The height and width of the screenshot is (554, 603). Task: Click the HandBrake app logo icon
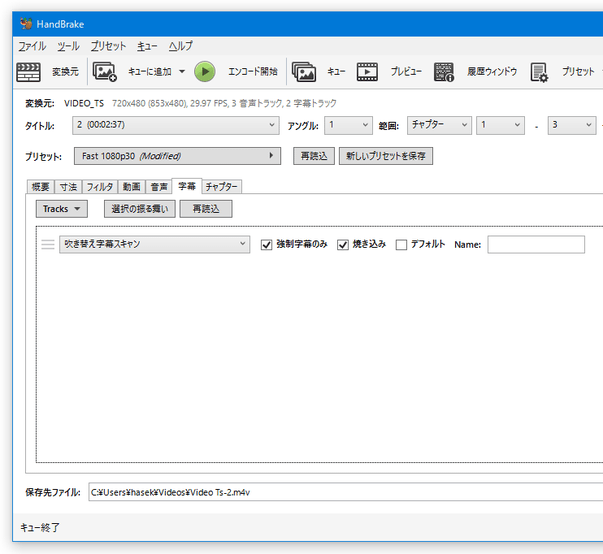[x=26, y=24]
